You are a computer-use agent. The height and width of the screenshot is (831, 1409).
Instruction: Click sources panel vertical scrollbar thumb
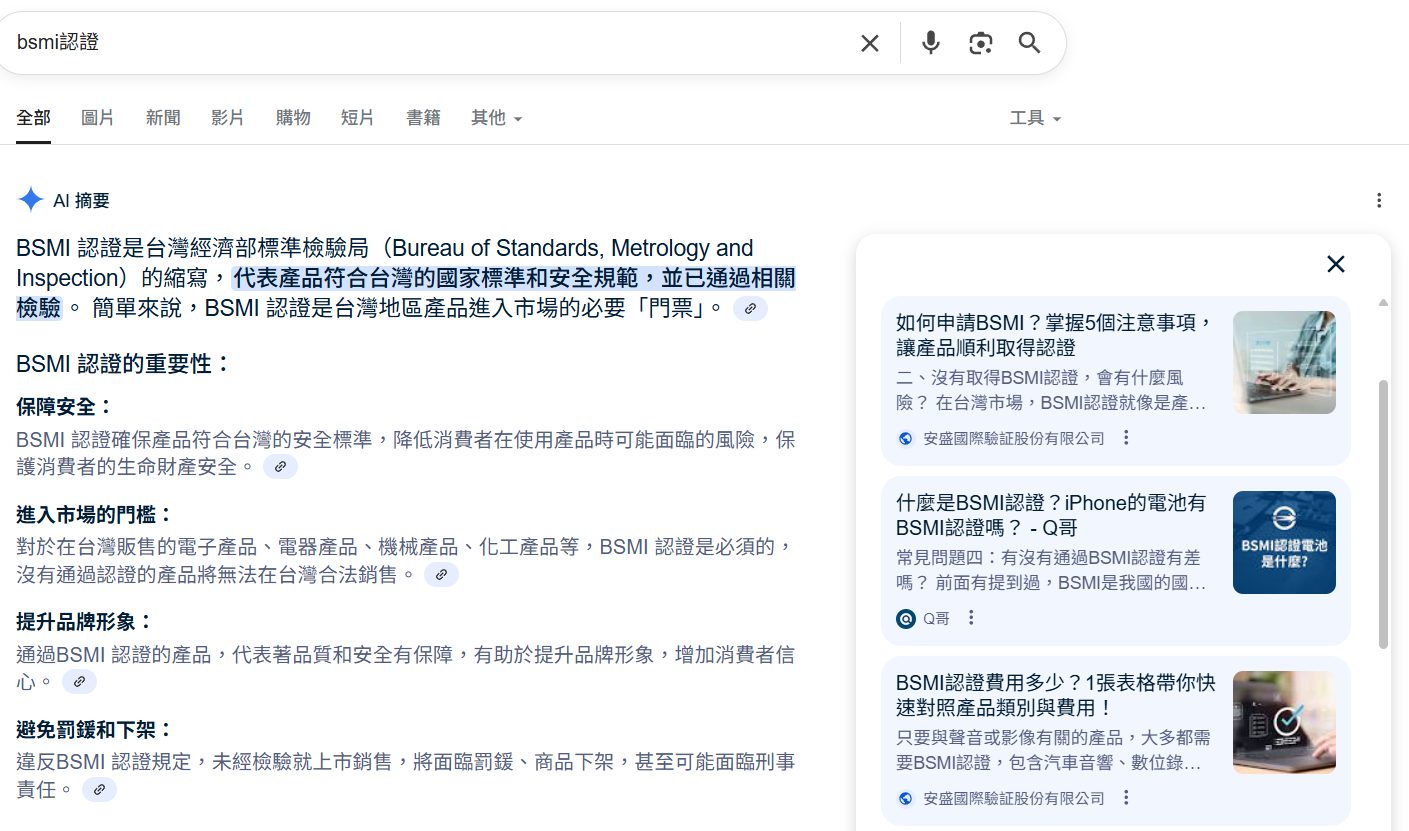1384,514
